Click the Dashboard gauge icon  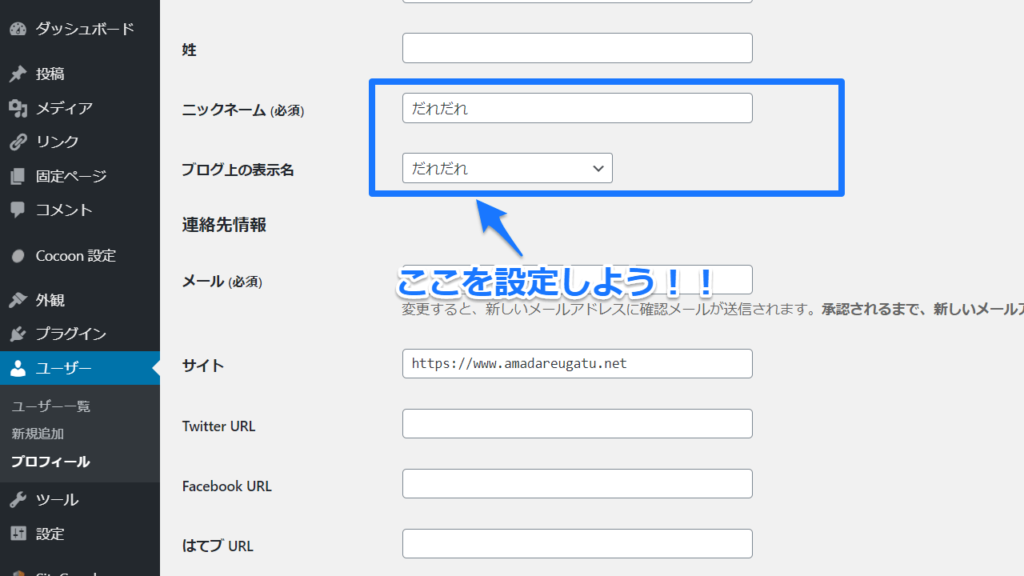(18, 29)
